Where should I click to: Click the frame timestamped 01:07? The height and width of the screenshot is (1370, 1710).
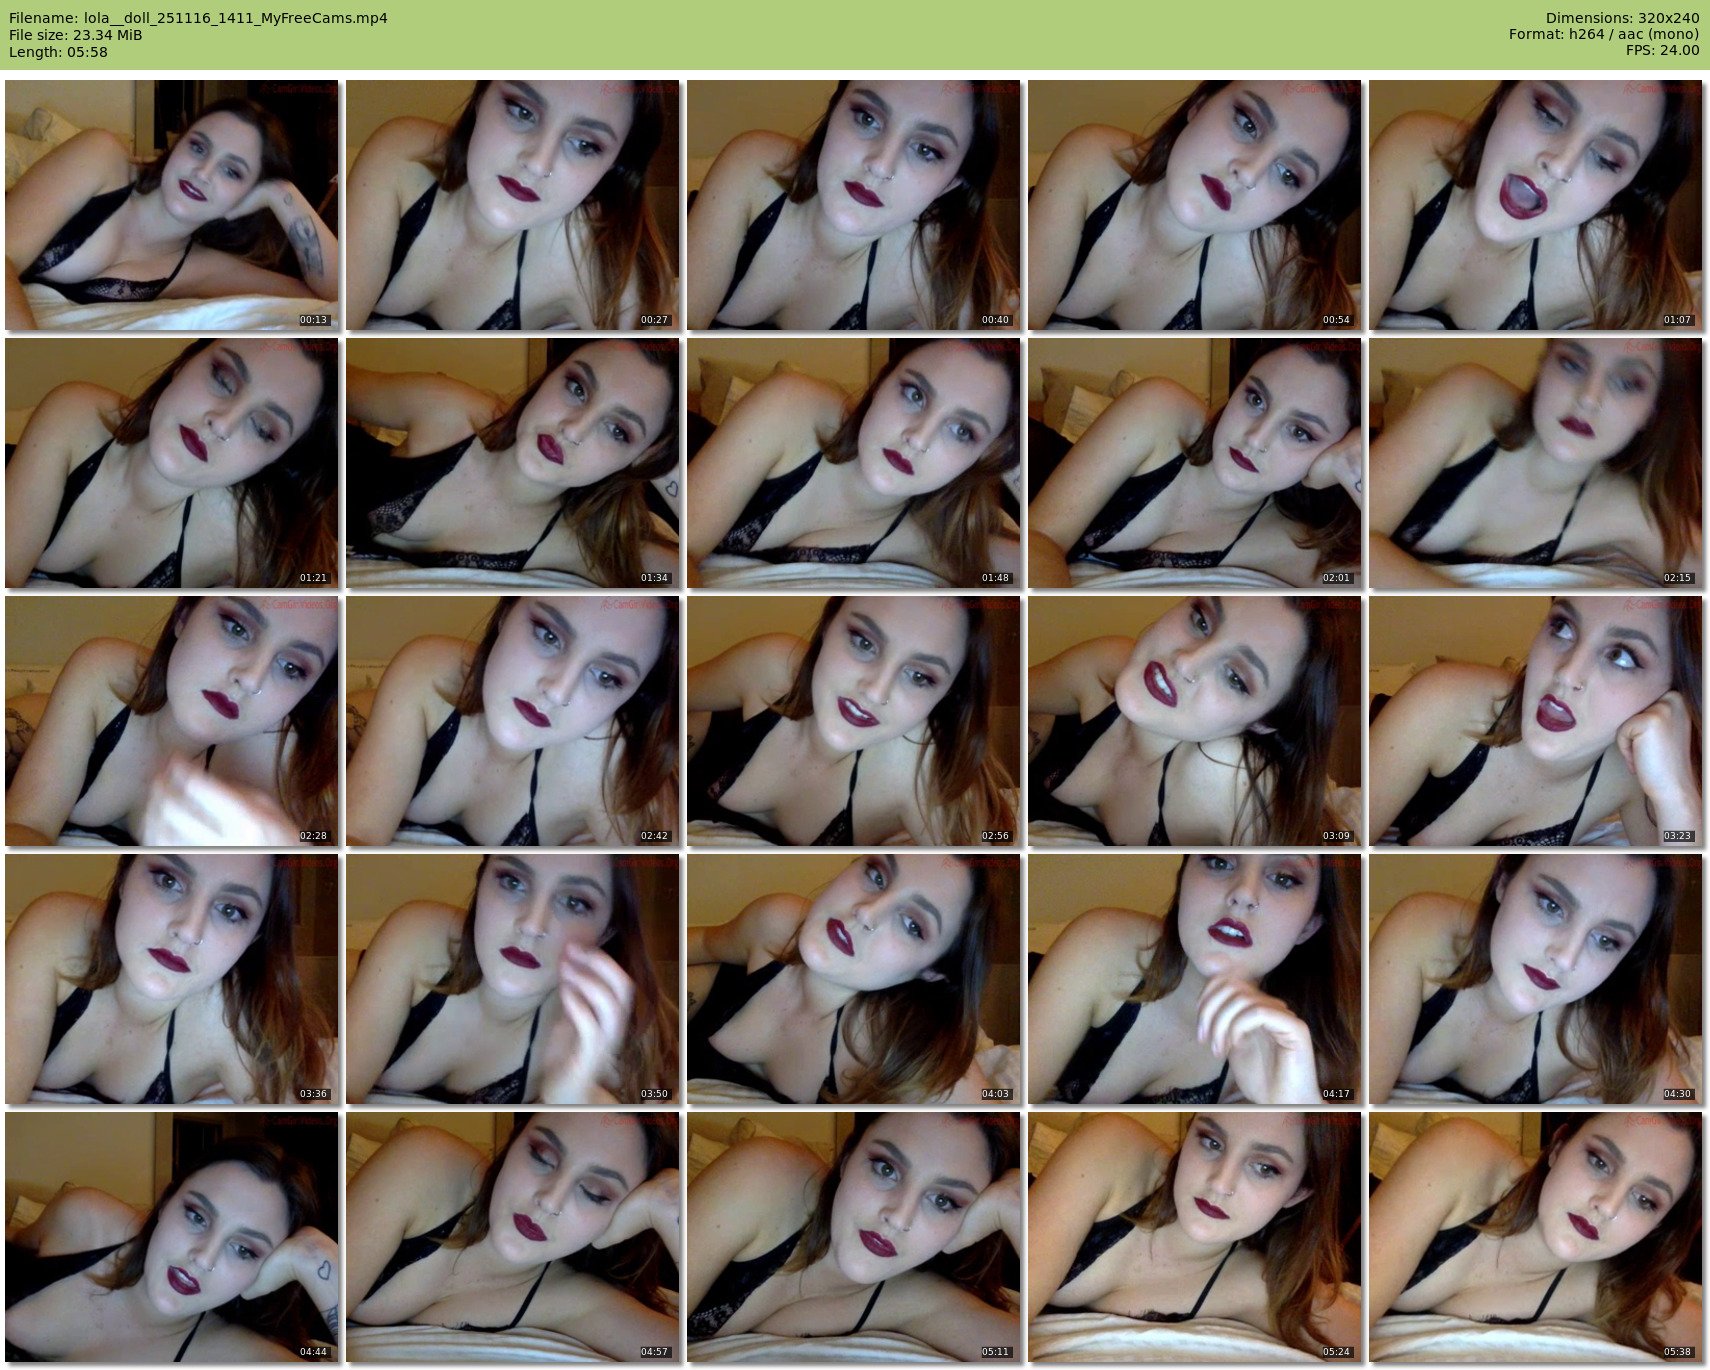pyautogui.click(x=1535, y=205)
